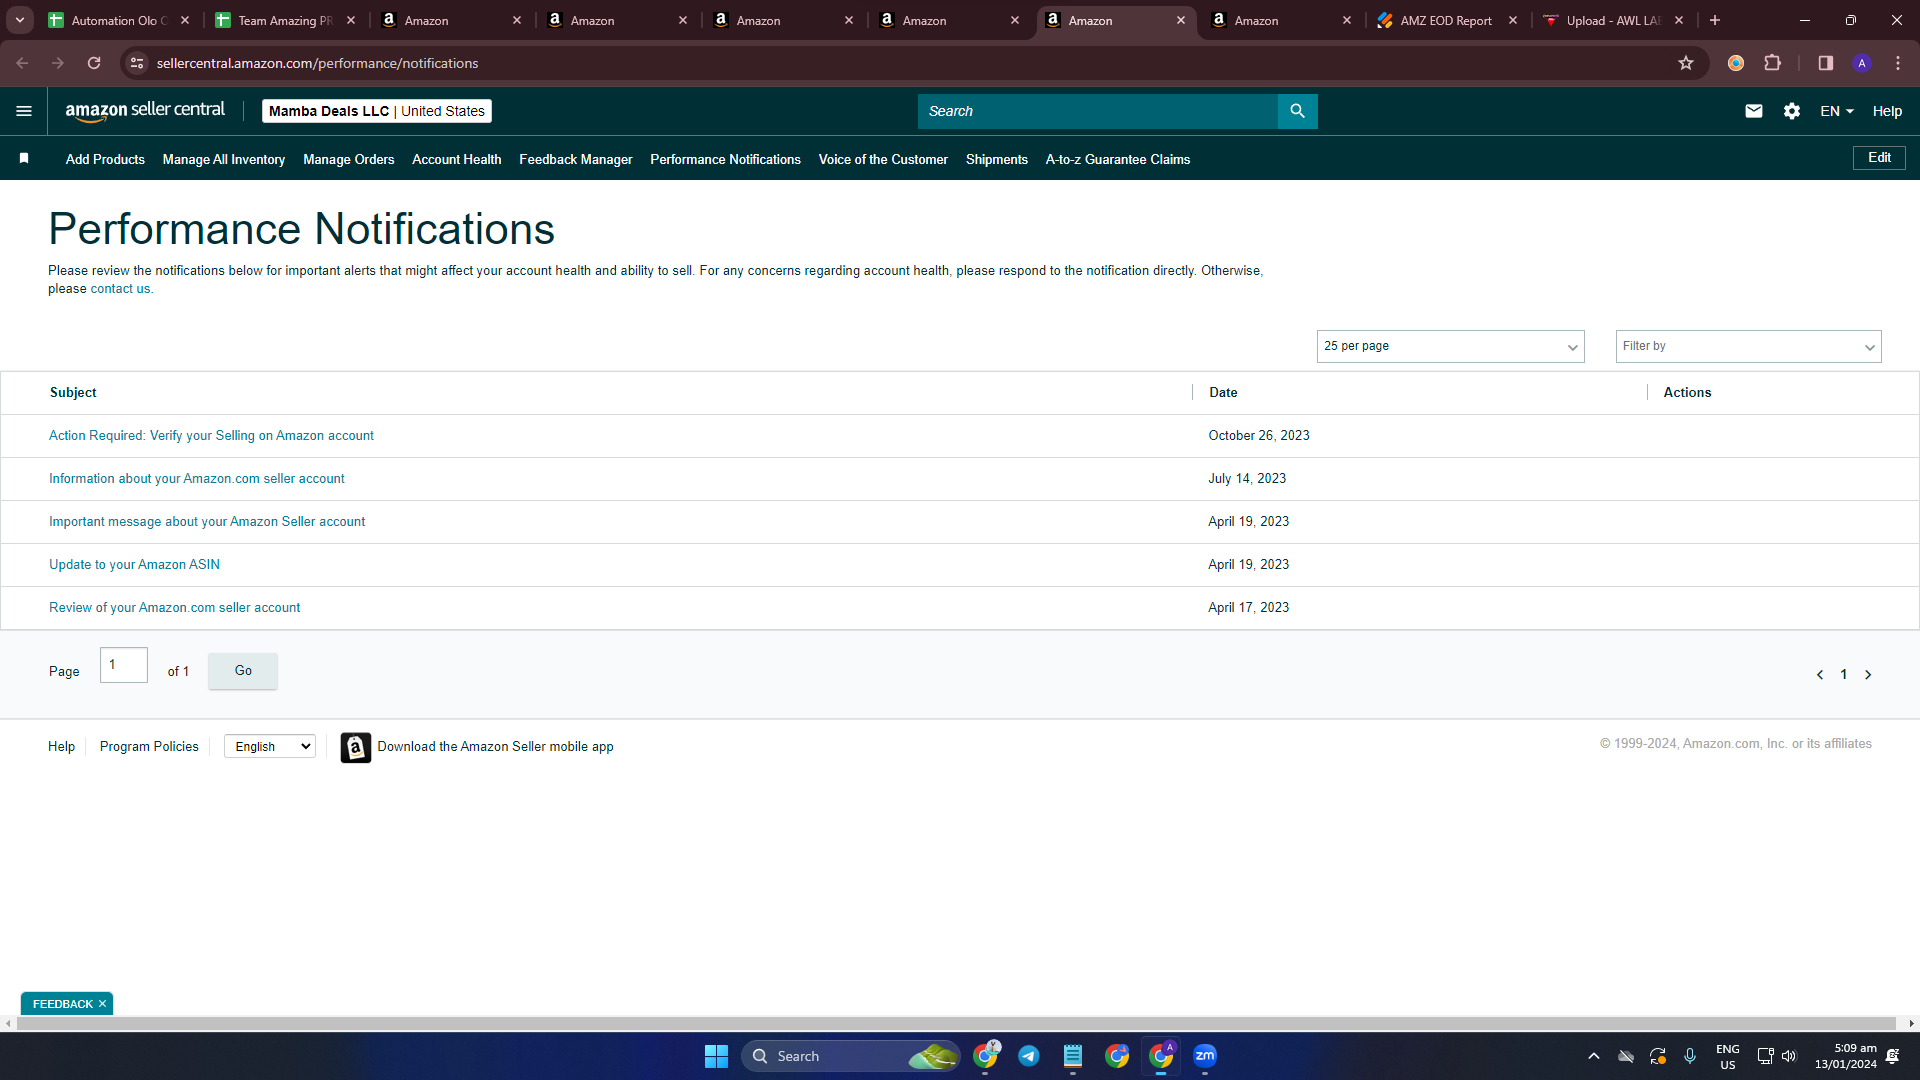This screenshot has height=1080, width=1920.
Task: Open Shipments in navigation bar
Action: click(x=997, y=159)
